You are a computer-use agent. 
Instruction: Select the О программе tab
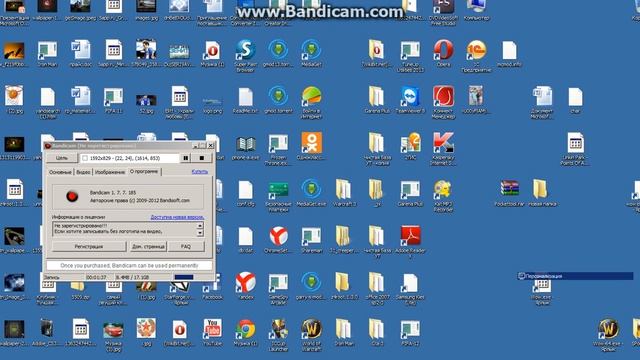(144, 171)
